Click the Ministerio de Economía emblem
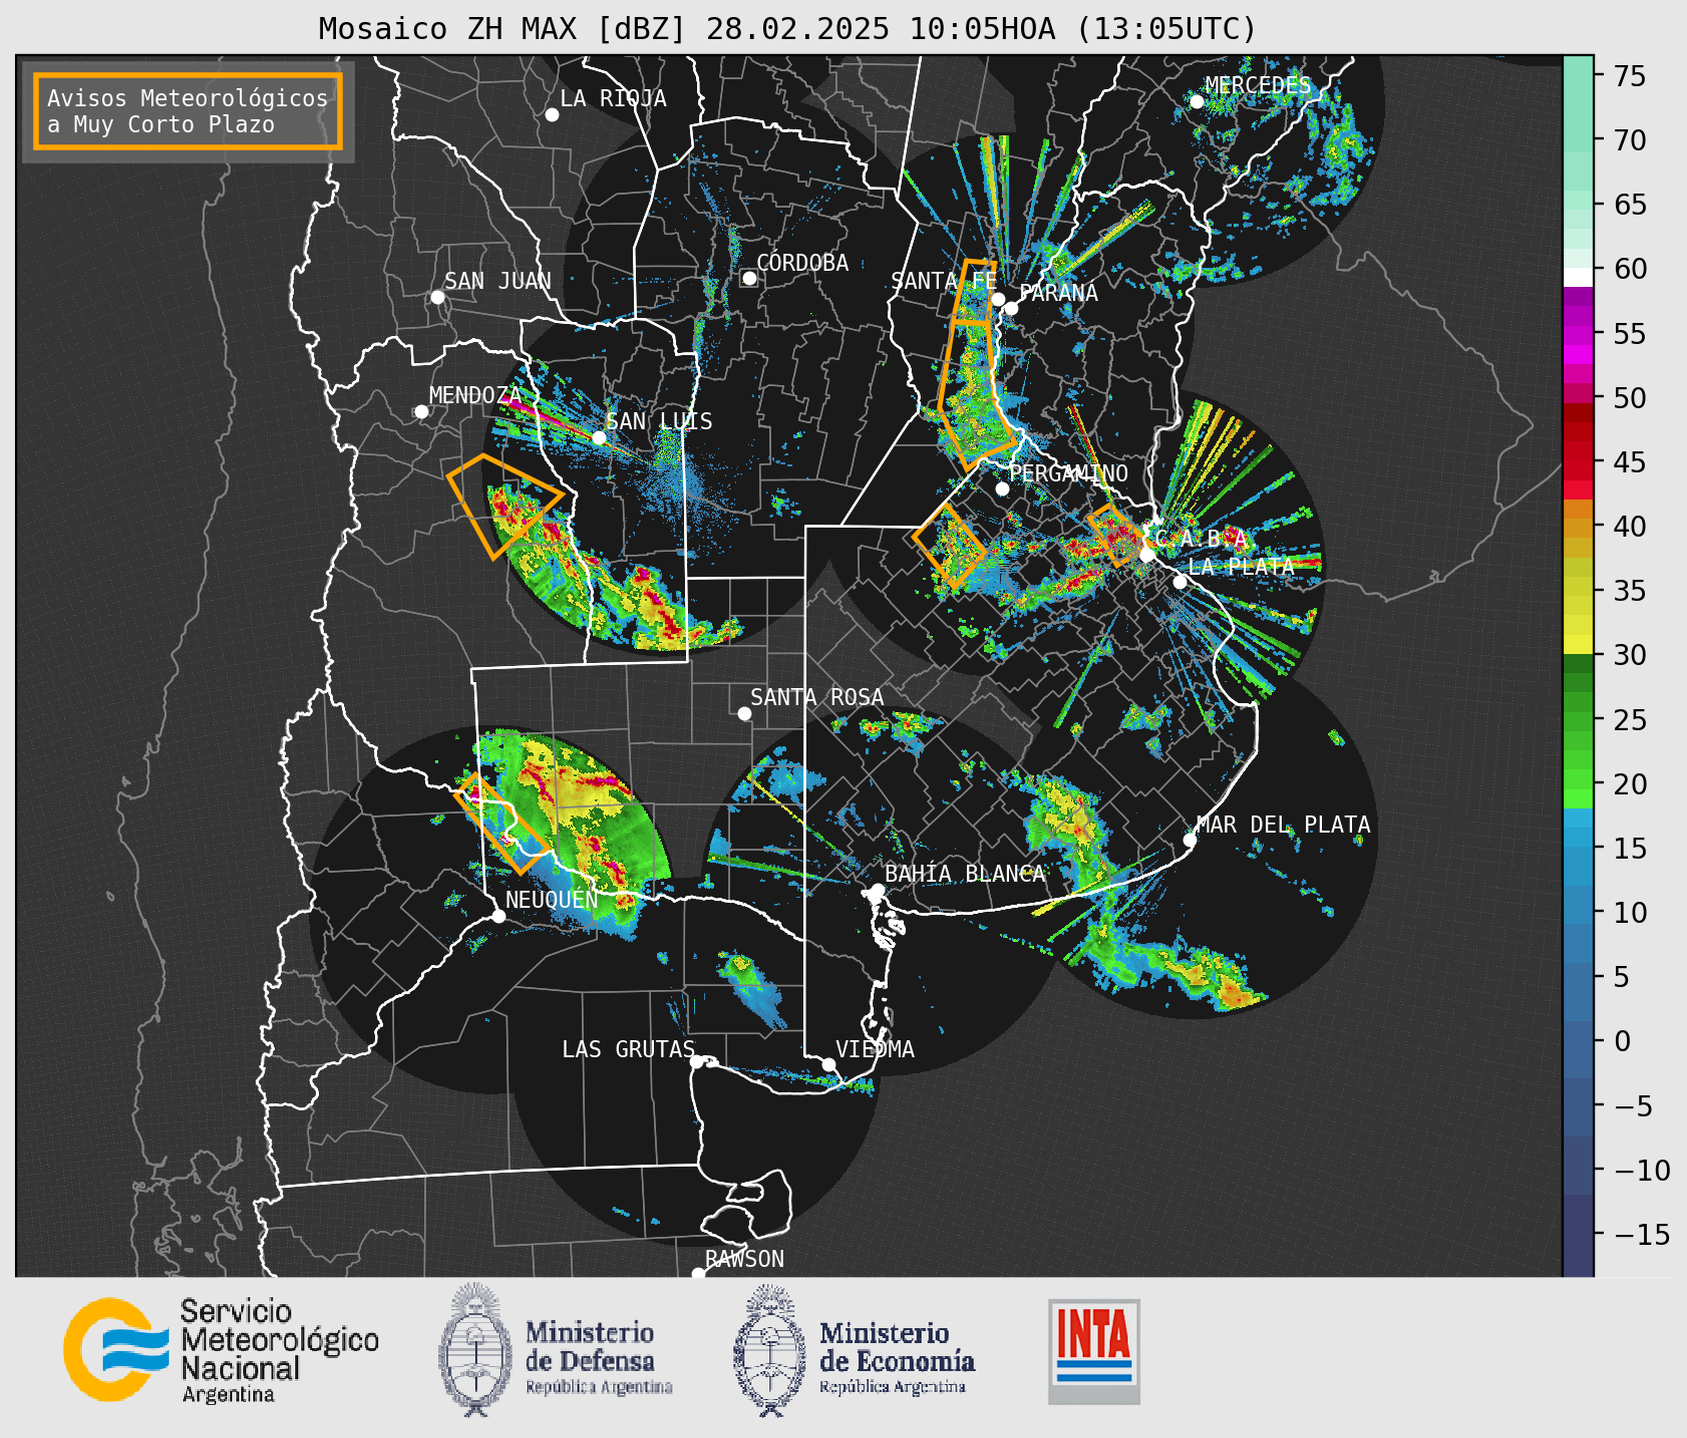The height and width of the screenshot is (1438, 1687). pos(769,1350)
